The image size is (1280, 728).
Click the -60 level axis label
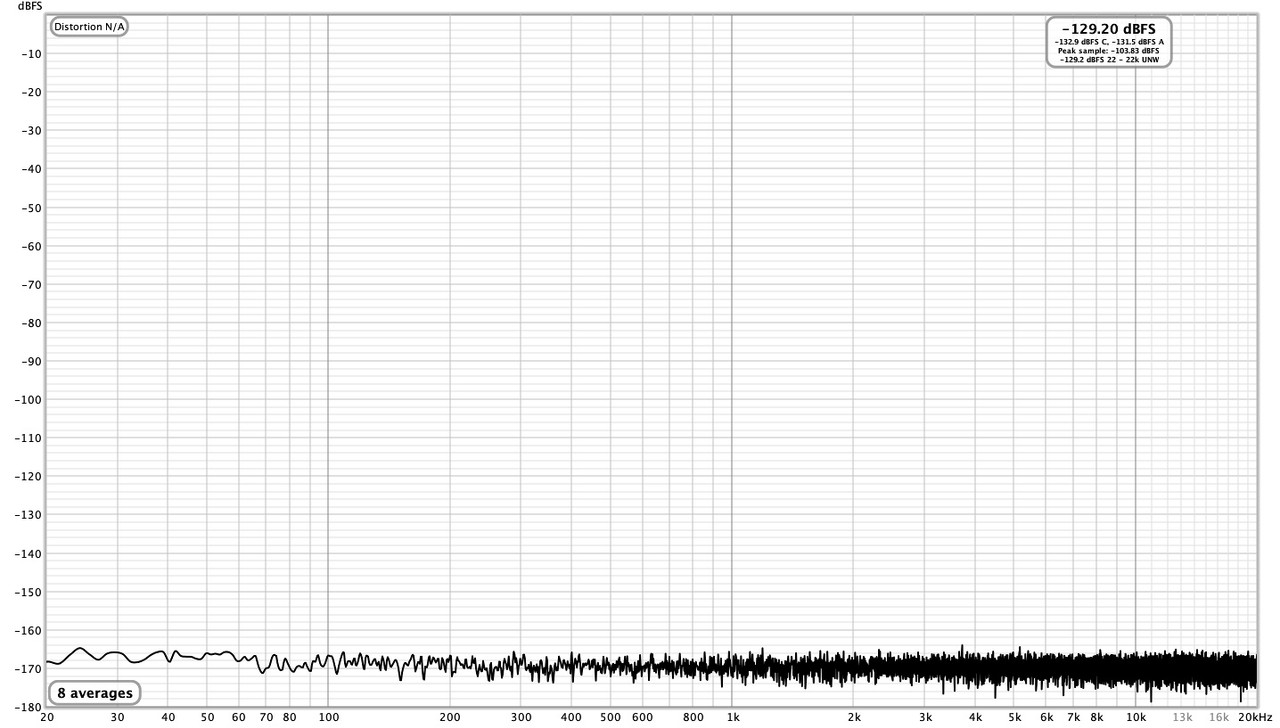(x=30, y=246)
